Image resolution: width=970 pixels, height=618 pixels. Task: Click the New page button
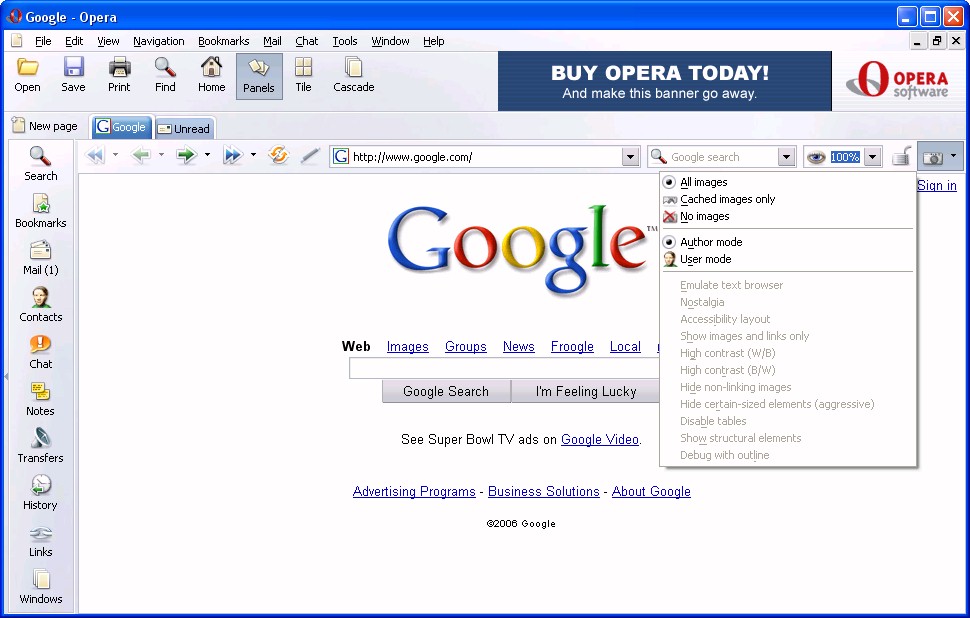click(45, 126)
